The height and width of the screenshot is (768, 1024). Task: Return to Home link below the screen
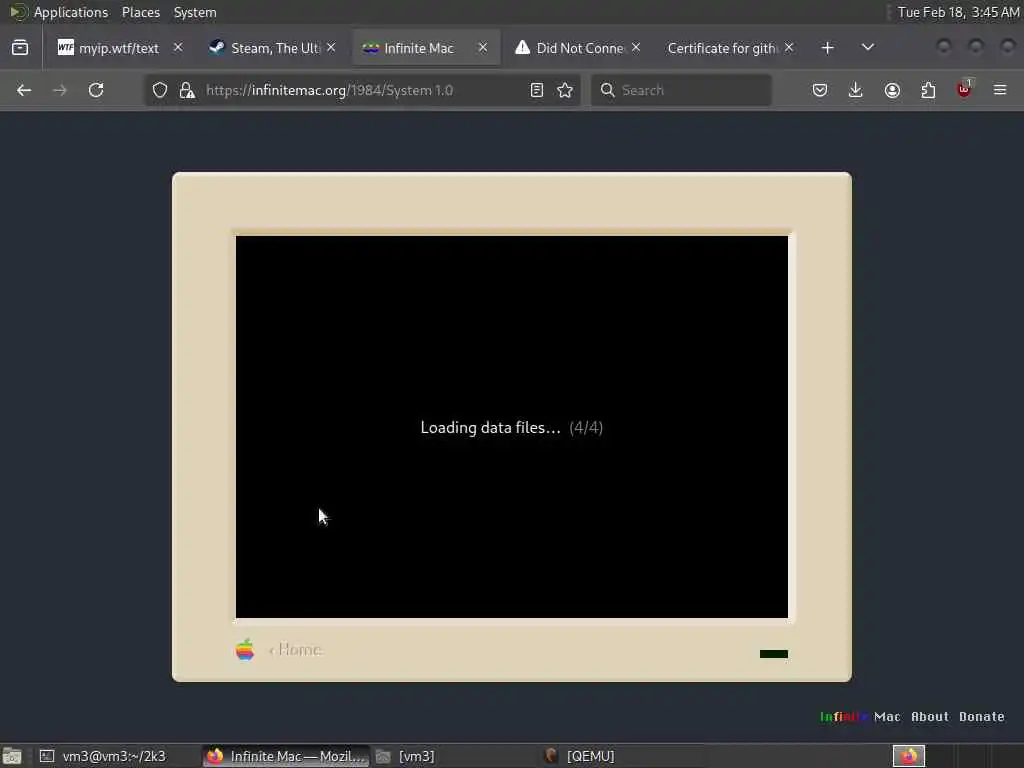tap(295, 649)
